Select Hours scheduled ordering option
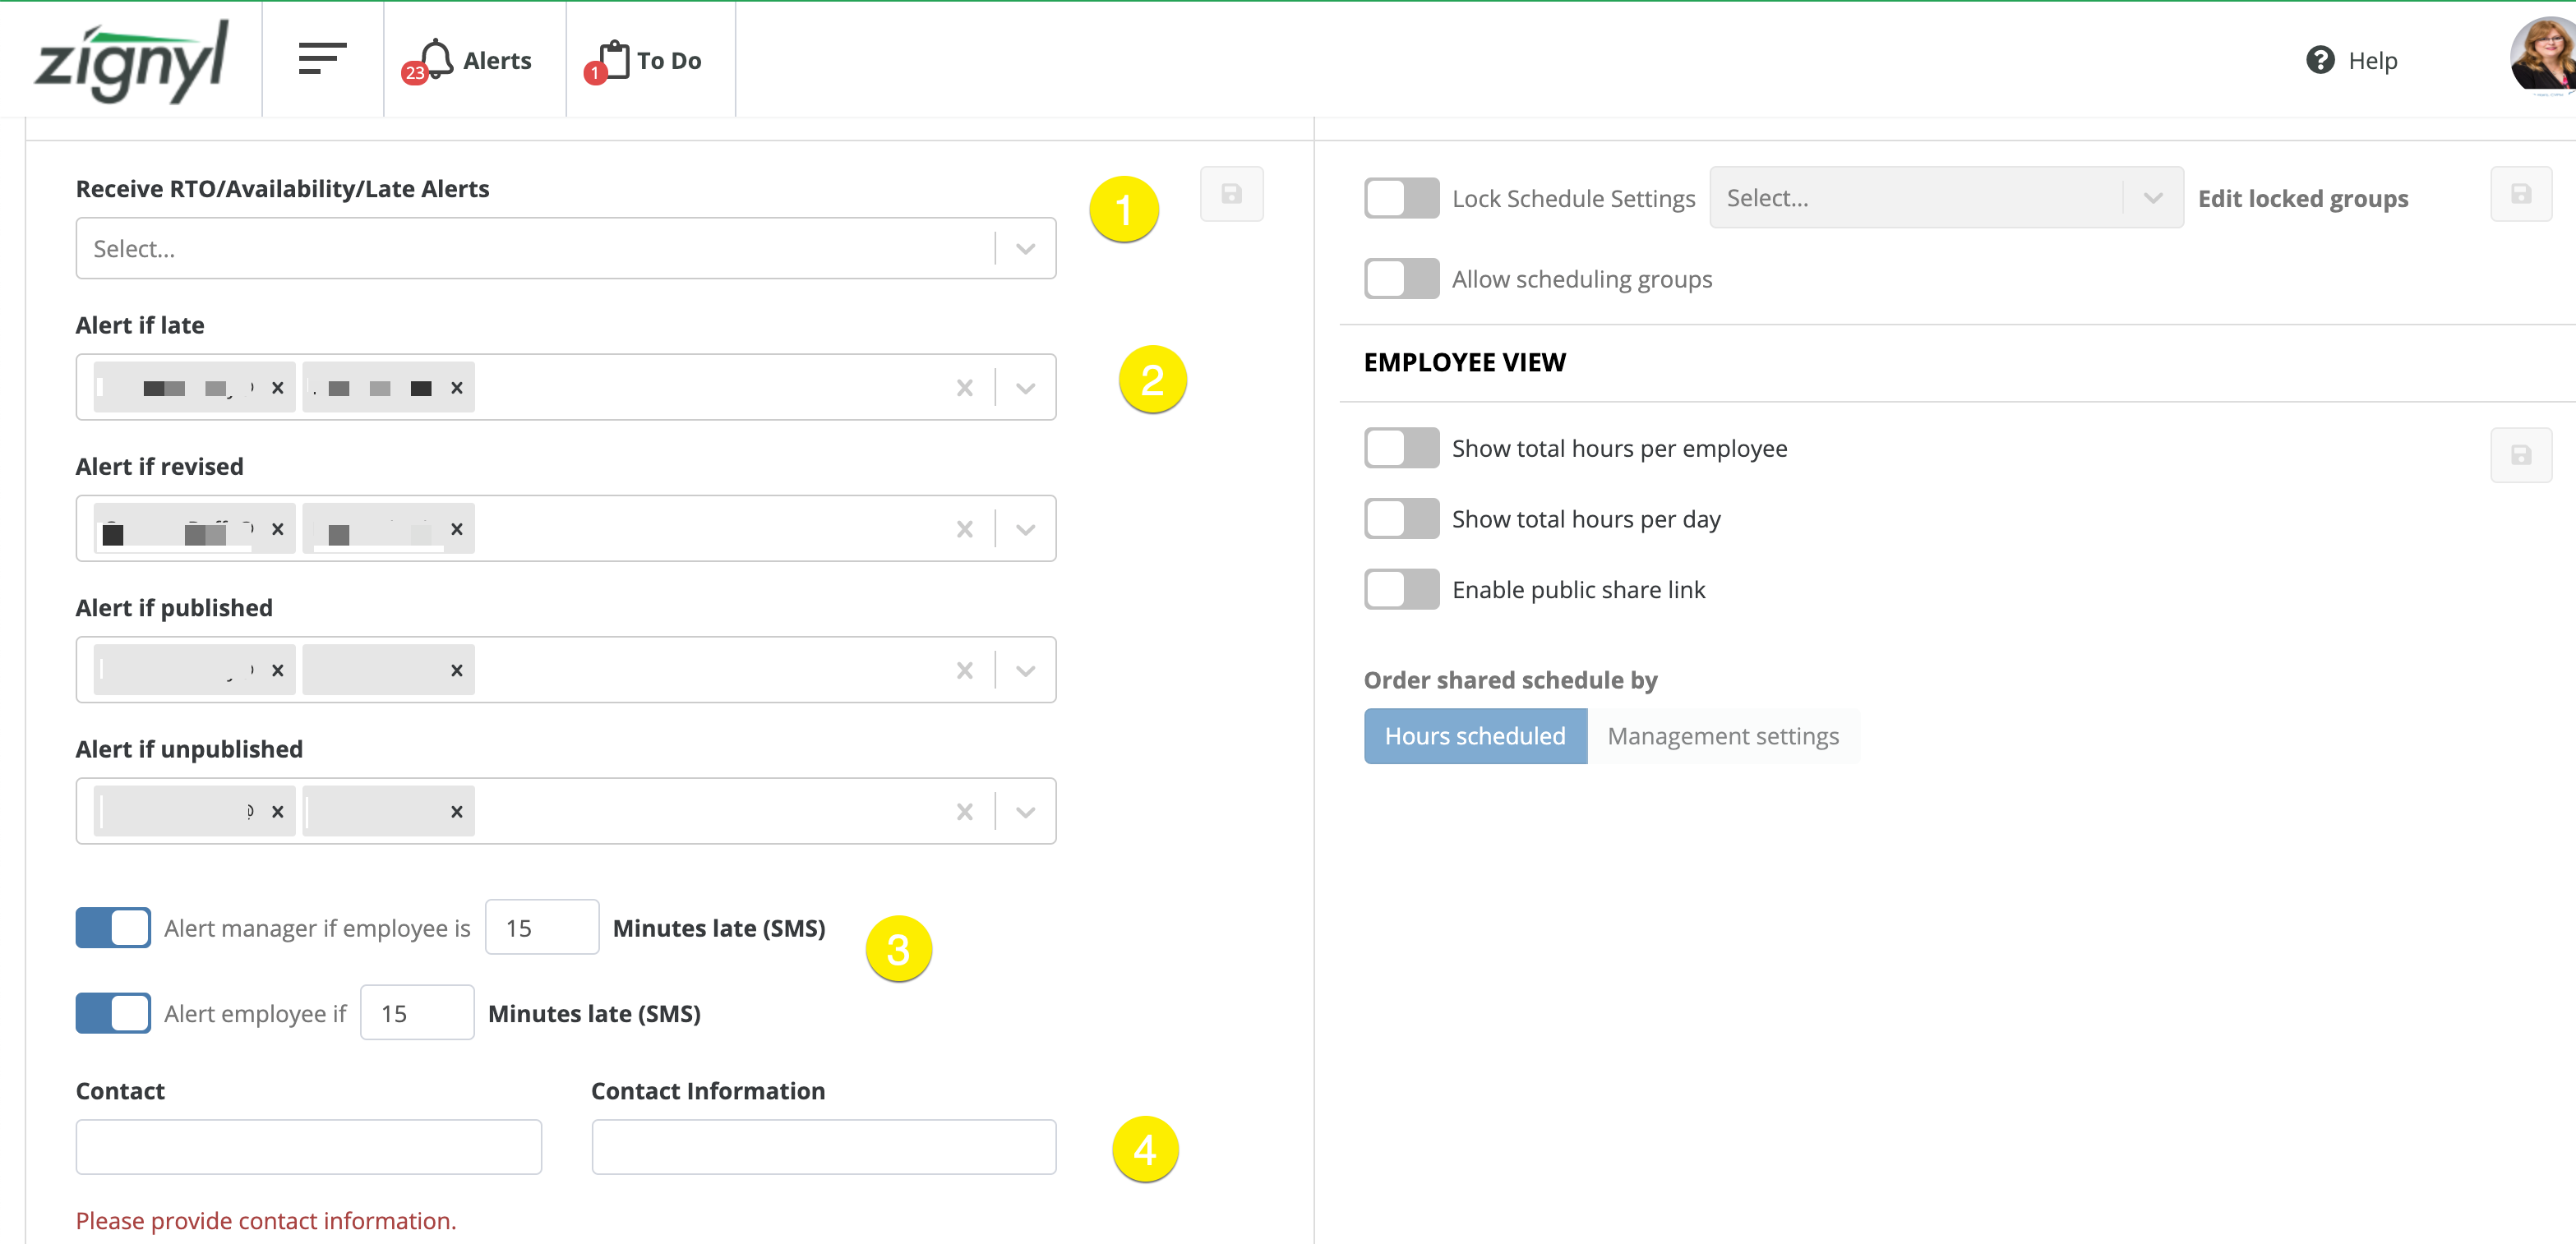2576x1244 pixels. click(x=1475, y=736)
